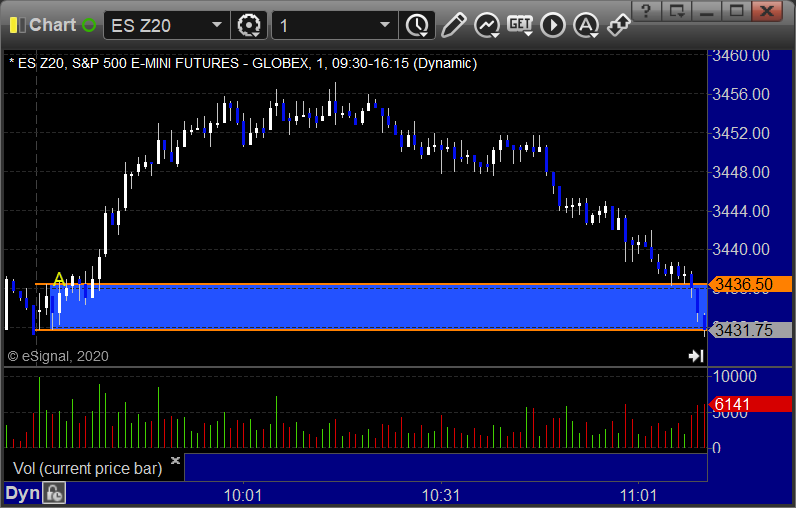Image resolution: width=796 pixels, height=508 pixels.
Task: Click the play replay button
Action: (x=553, y=25)
